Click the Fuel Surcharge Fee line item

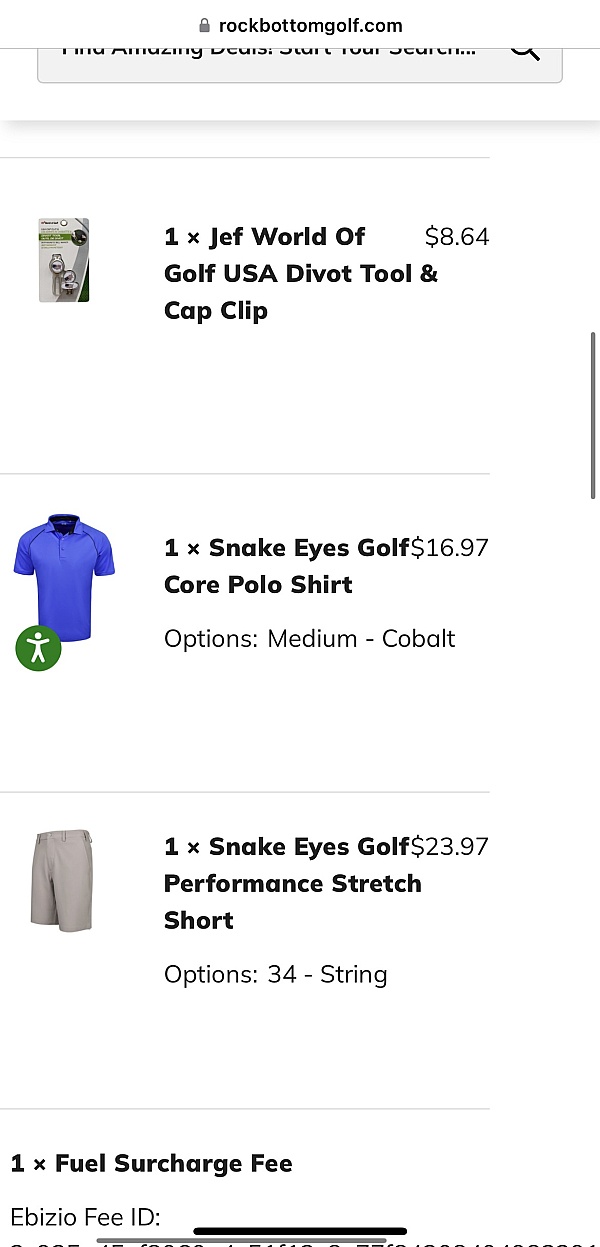tap(152, 1164)
